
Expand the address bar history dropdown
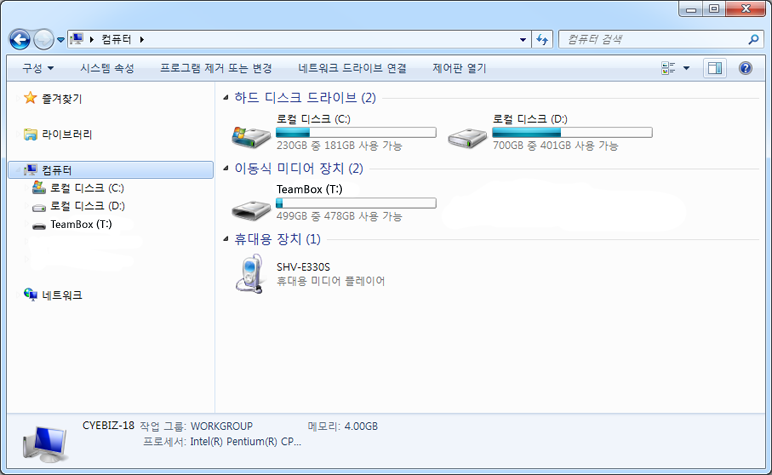point(523,39)
